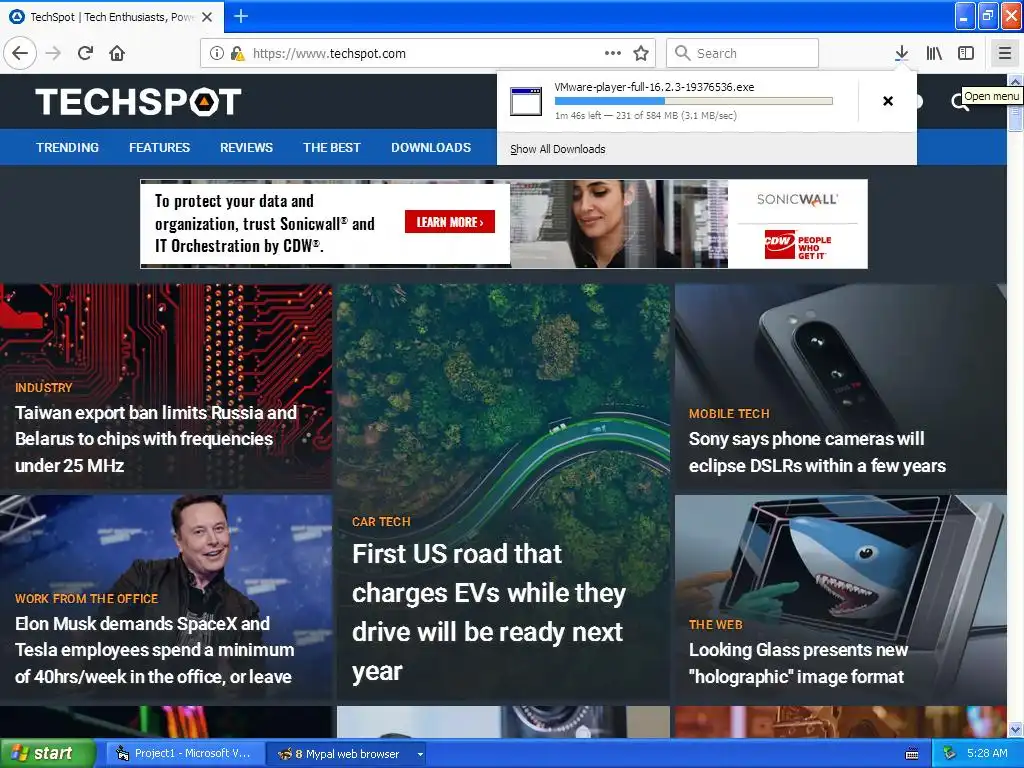
Task: Open the DOWNLOADS nav item
Action: (431, 148)
